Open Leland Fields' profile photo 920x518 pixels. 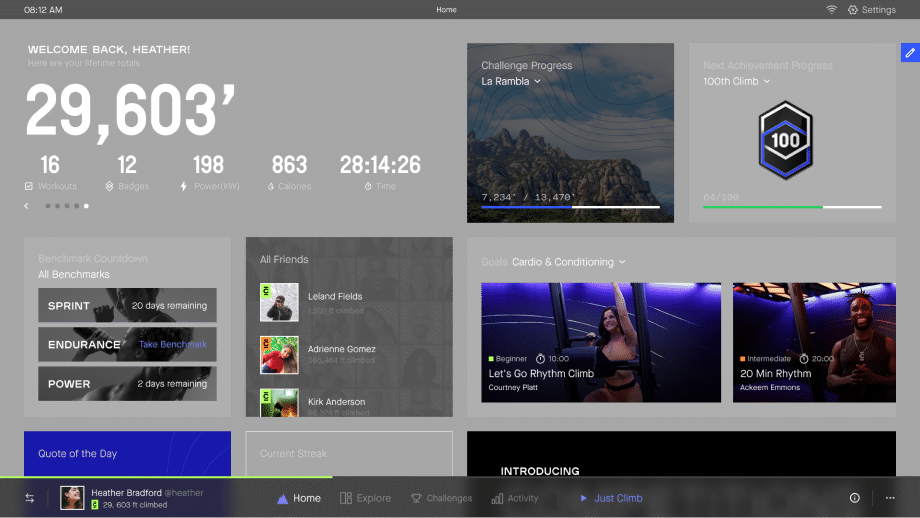279,302
